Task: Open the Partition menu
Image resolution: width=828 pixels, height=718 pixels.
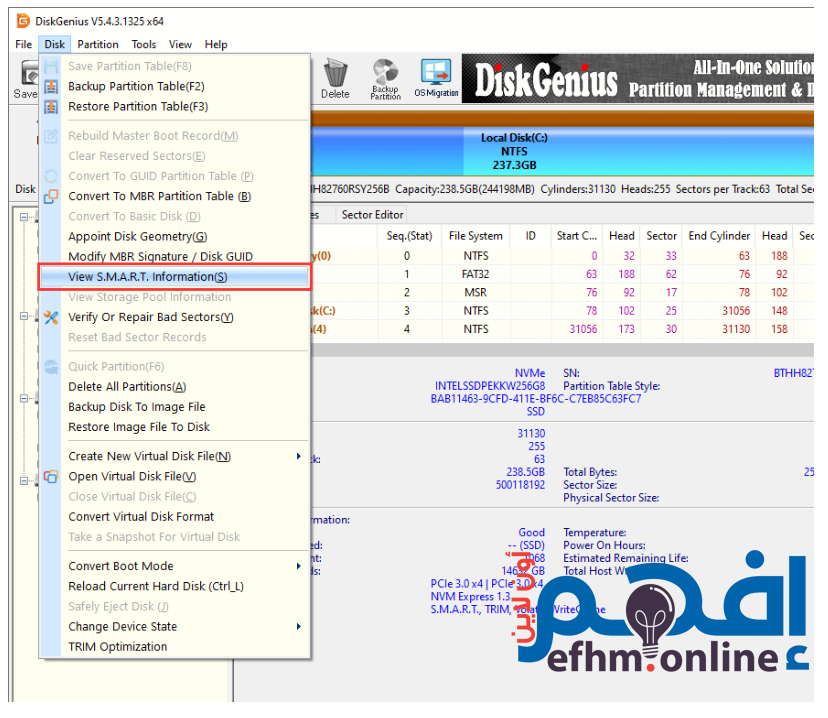Action: click(98, 44)
